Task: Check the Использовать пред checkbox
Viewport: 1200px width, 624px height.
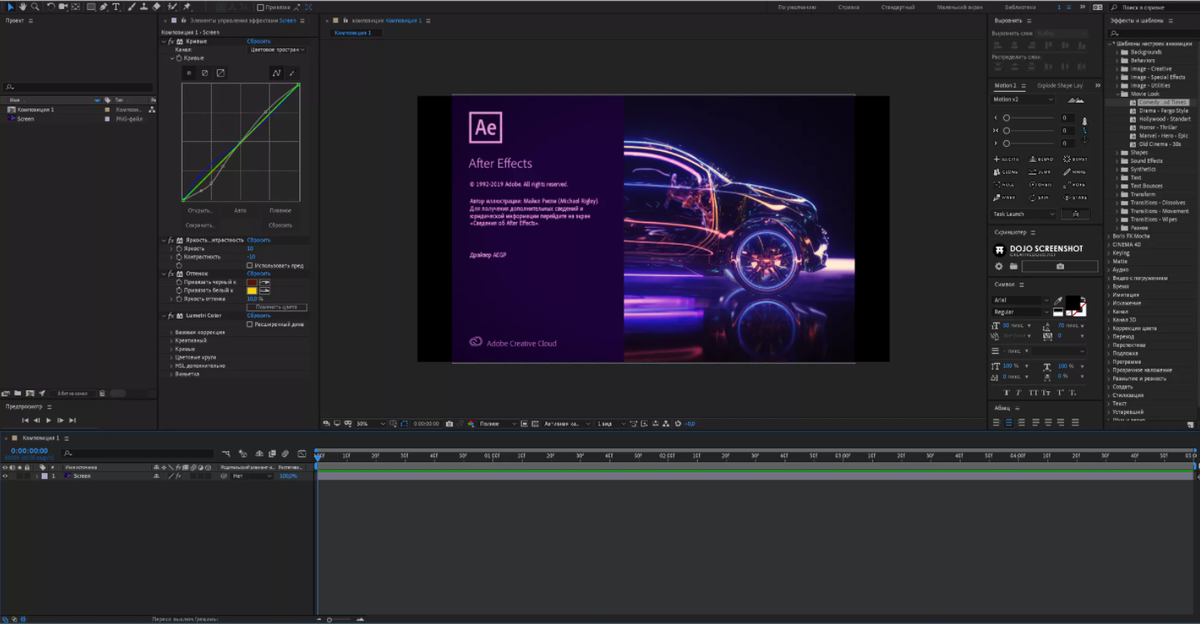Action: pyautogui.click(x=249, y=265)
